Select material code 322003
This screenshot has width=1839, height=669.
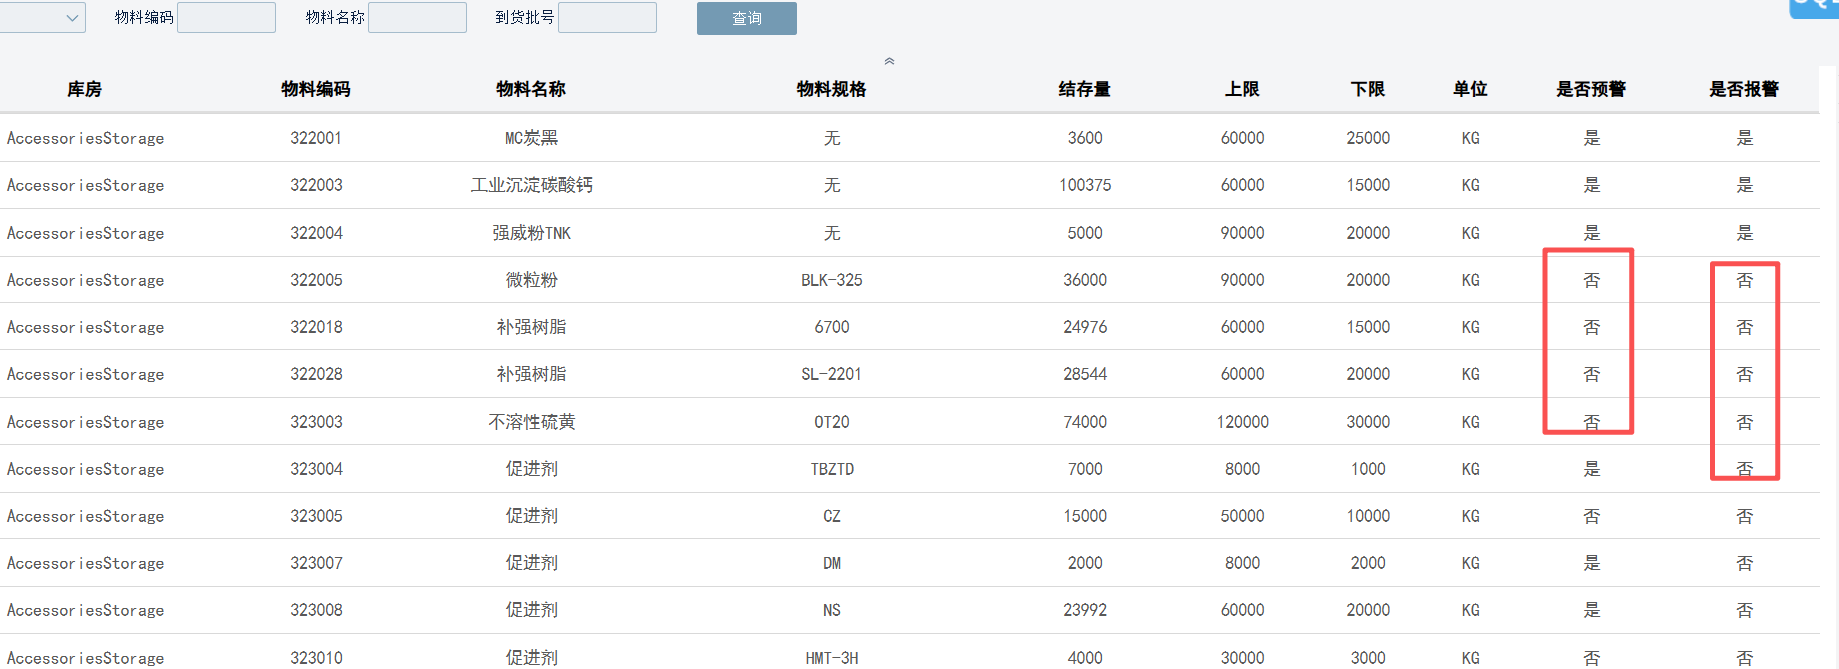pos(316,185)
